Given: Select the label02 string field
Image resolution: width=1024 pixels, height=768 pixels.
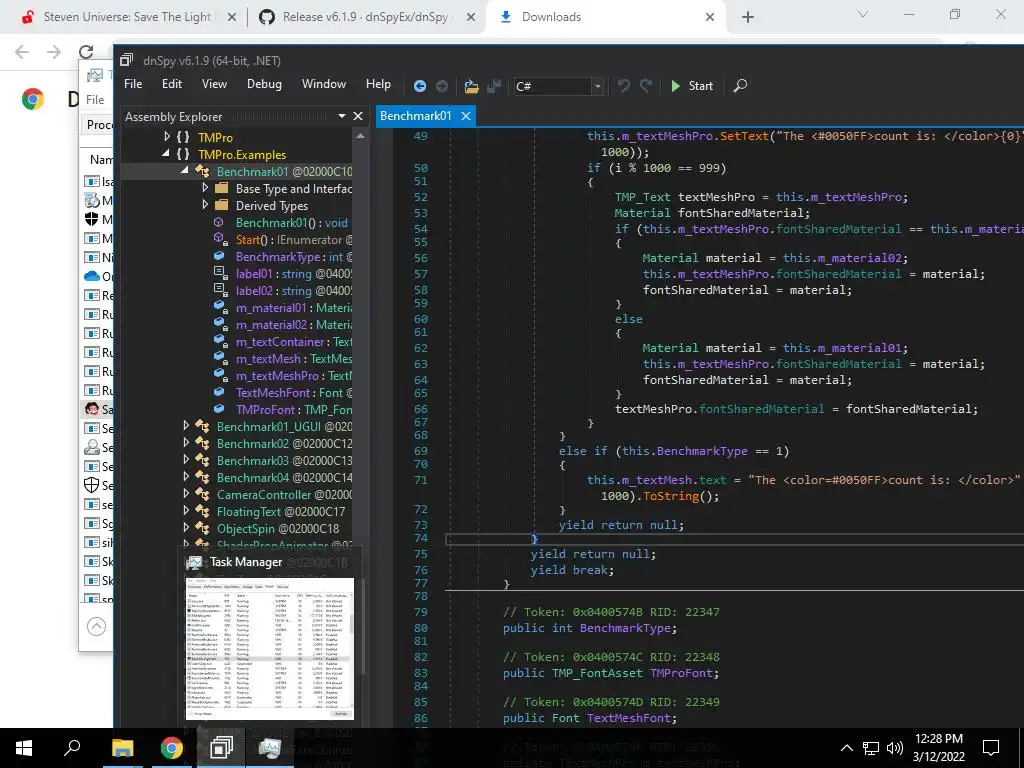Looking at the screenshot, I should point(294,291).
